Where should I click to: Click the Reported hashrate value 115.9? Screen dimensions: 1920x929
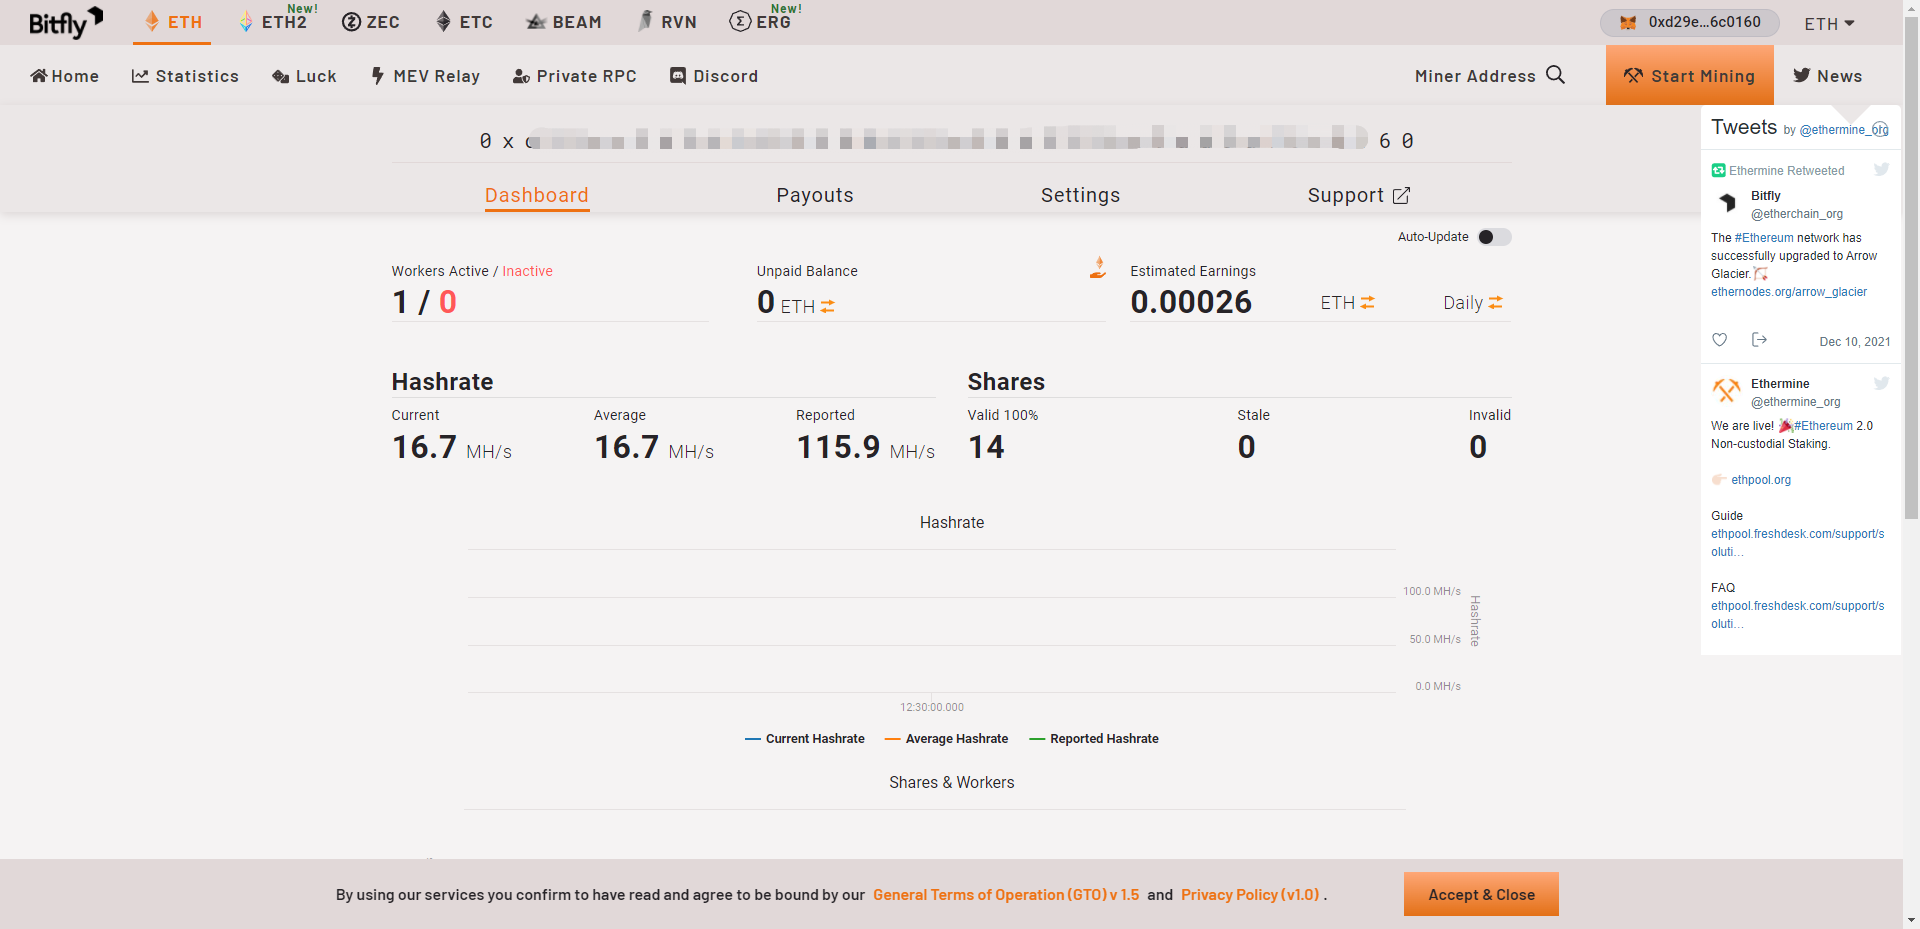point(838,447)
